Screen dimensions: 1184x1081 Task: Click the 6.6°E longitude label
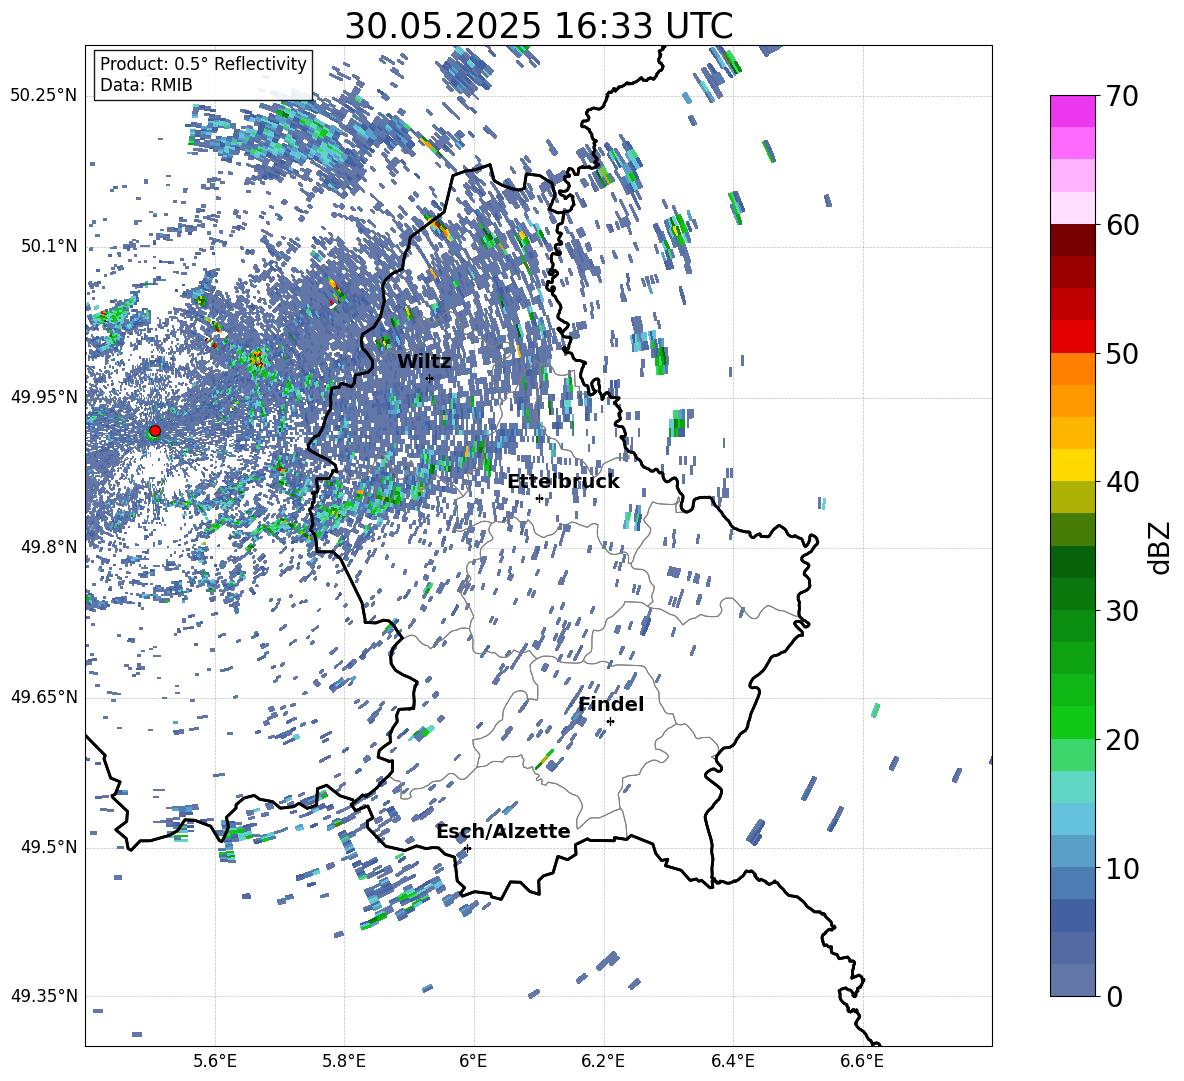[x=862, y=1061]
